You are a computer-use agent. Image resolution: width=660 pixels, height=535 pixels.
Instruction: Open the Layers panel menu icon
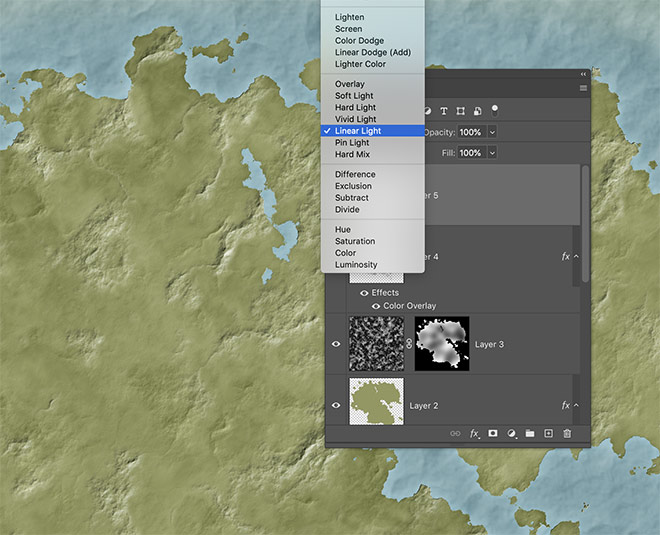point(583,88)
